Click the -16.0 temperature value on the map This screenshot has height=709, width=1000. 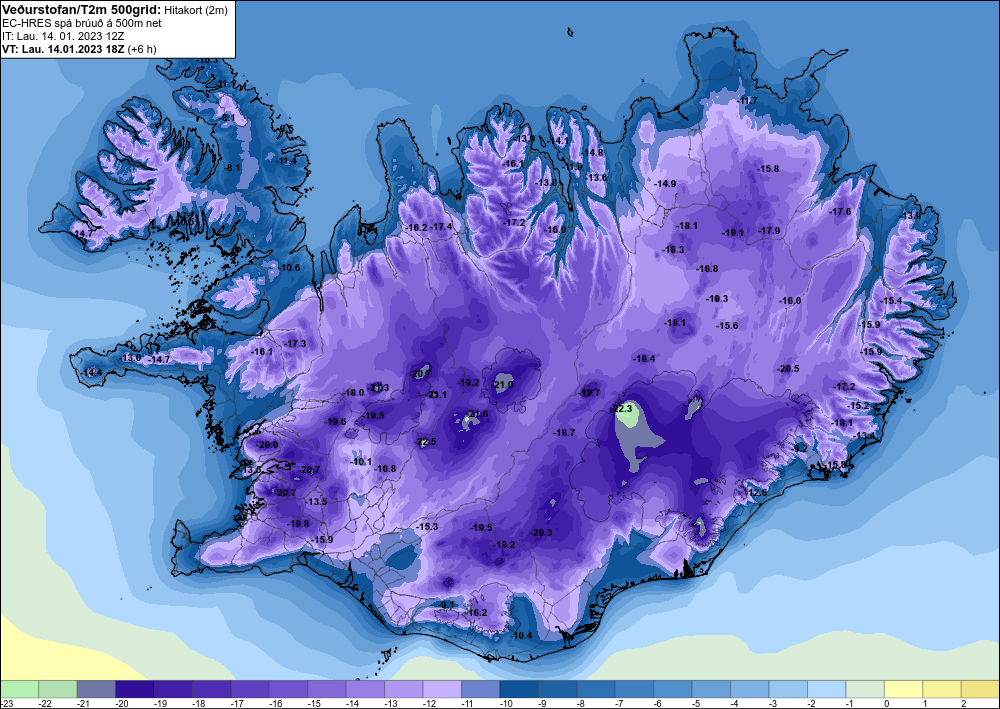[791, 300]
